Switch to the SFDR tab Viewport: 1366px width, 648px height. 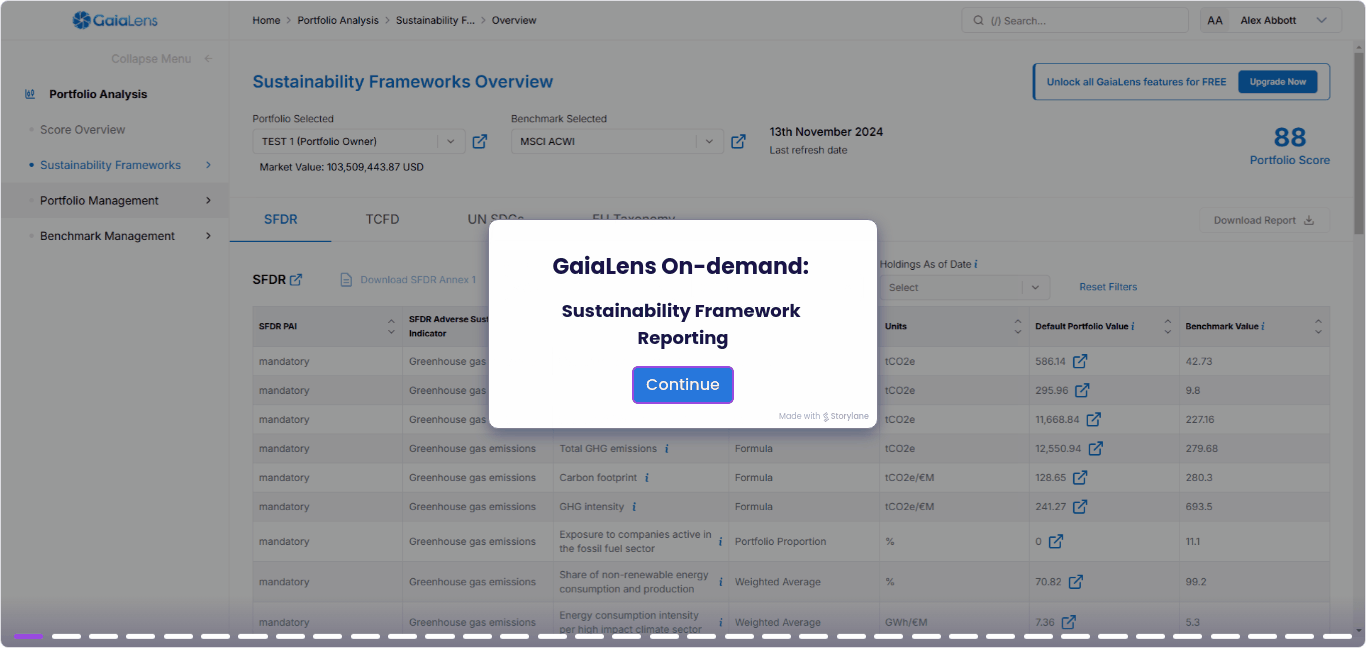[280, 220]
